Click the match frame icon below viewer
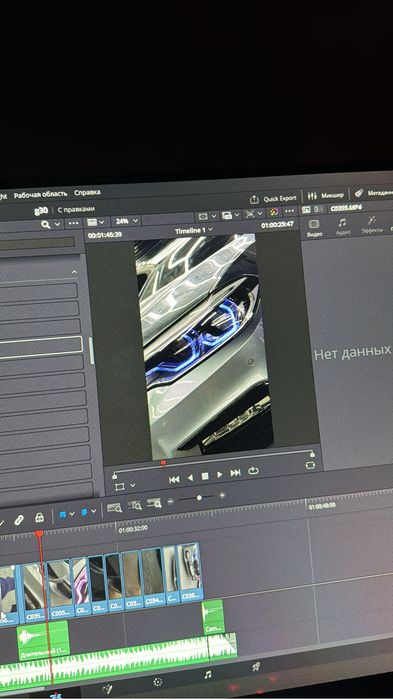 (311, 465)
